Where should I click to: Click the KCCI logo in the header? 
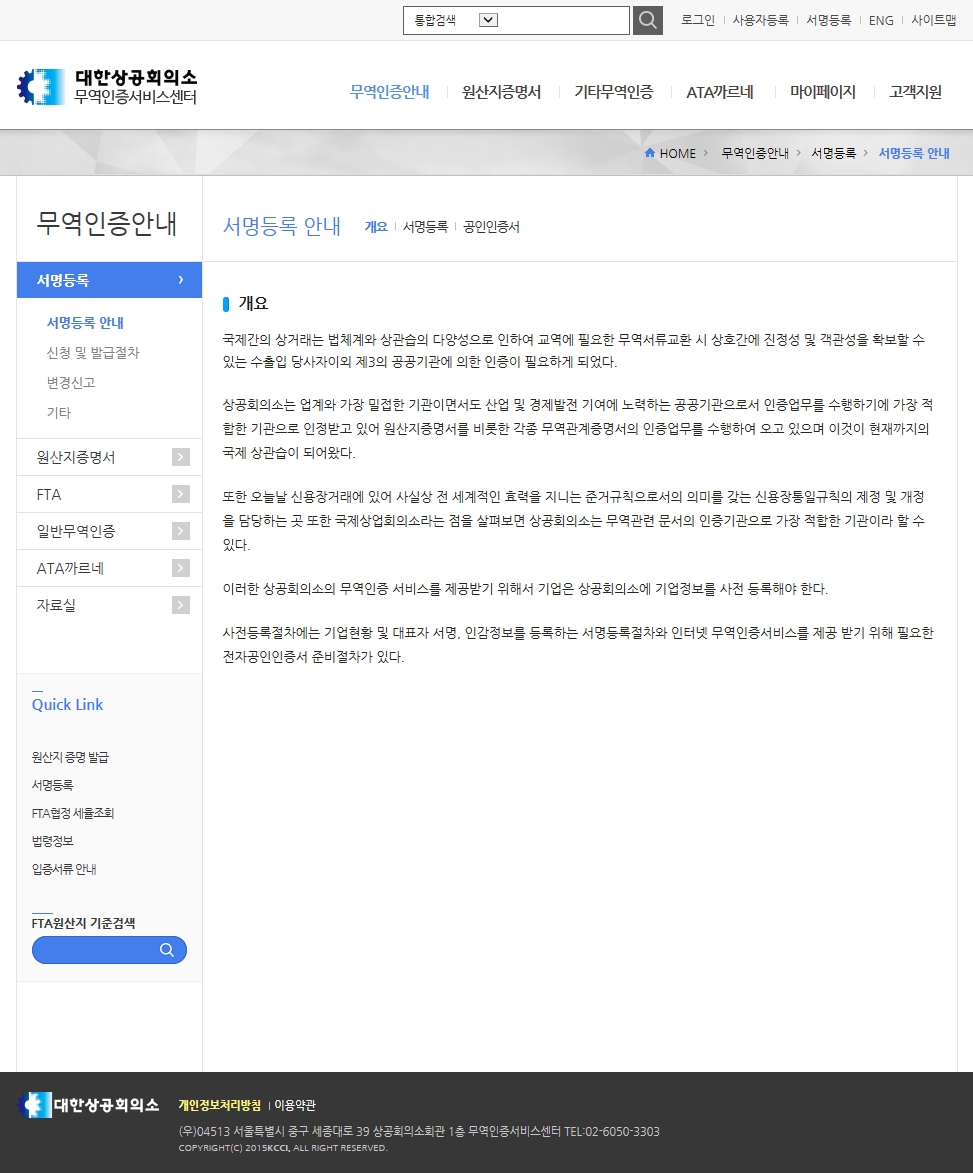[107, 87]
